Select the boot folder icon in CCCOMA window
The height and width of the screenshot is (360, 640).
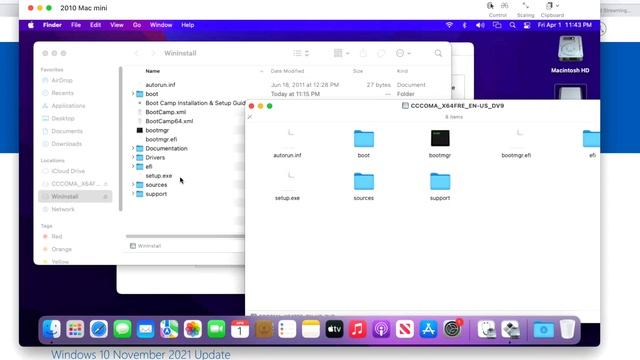364,139
